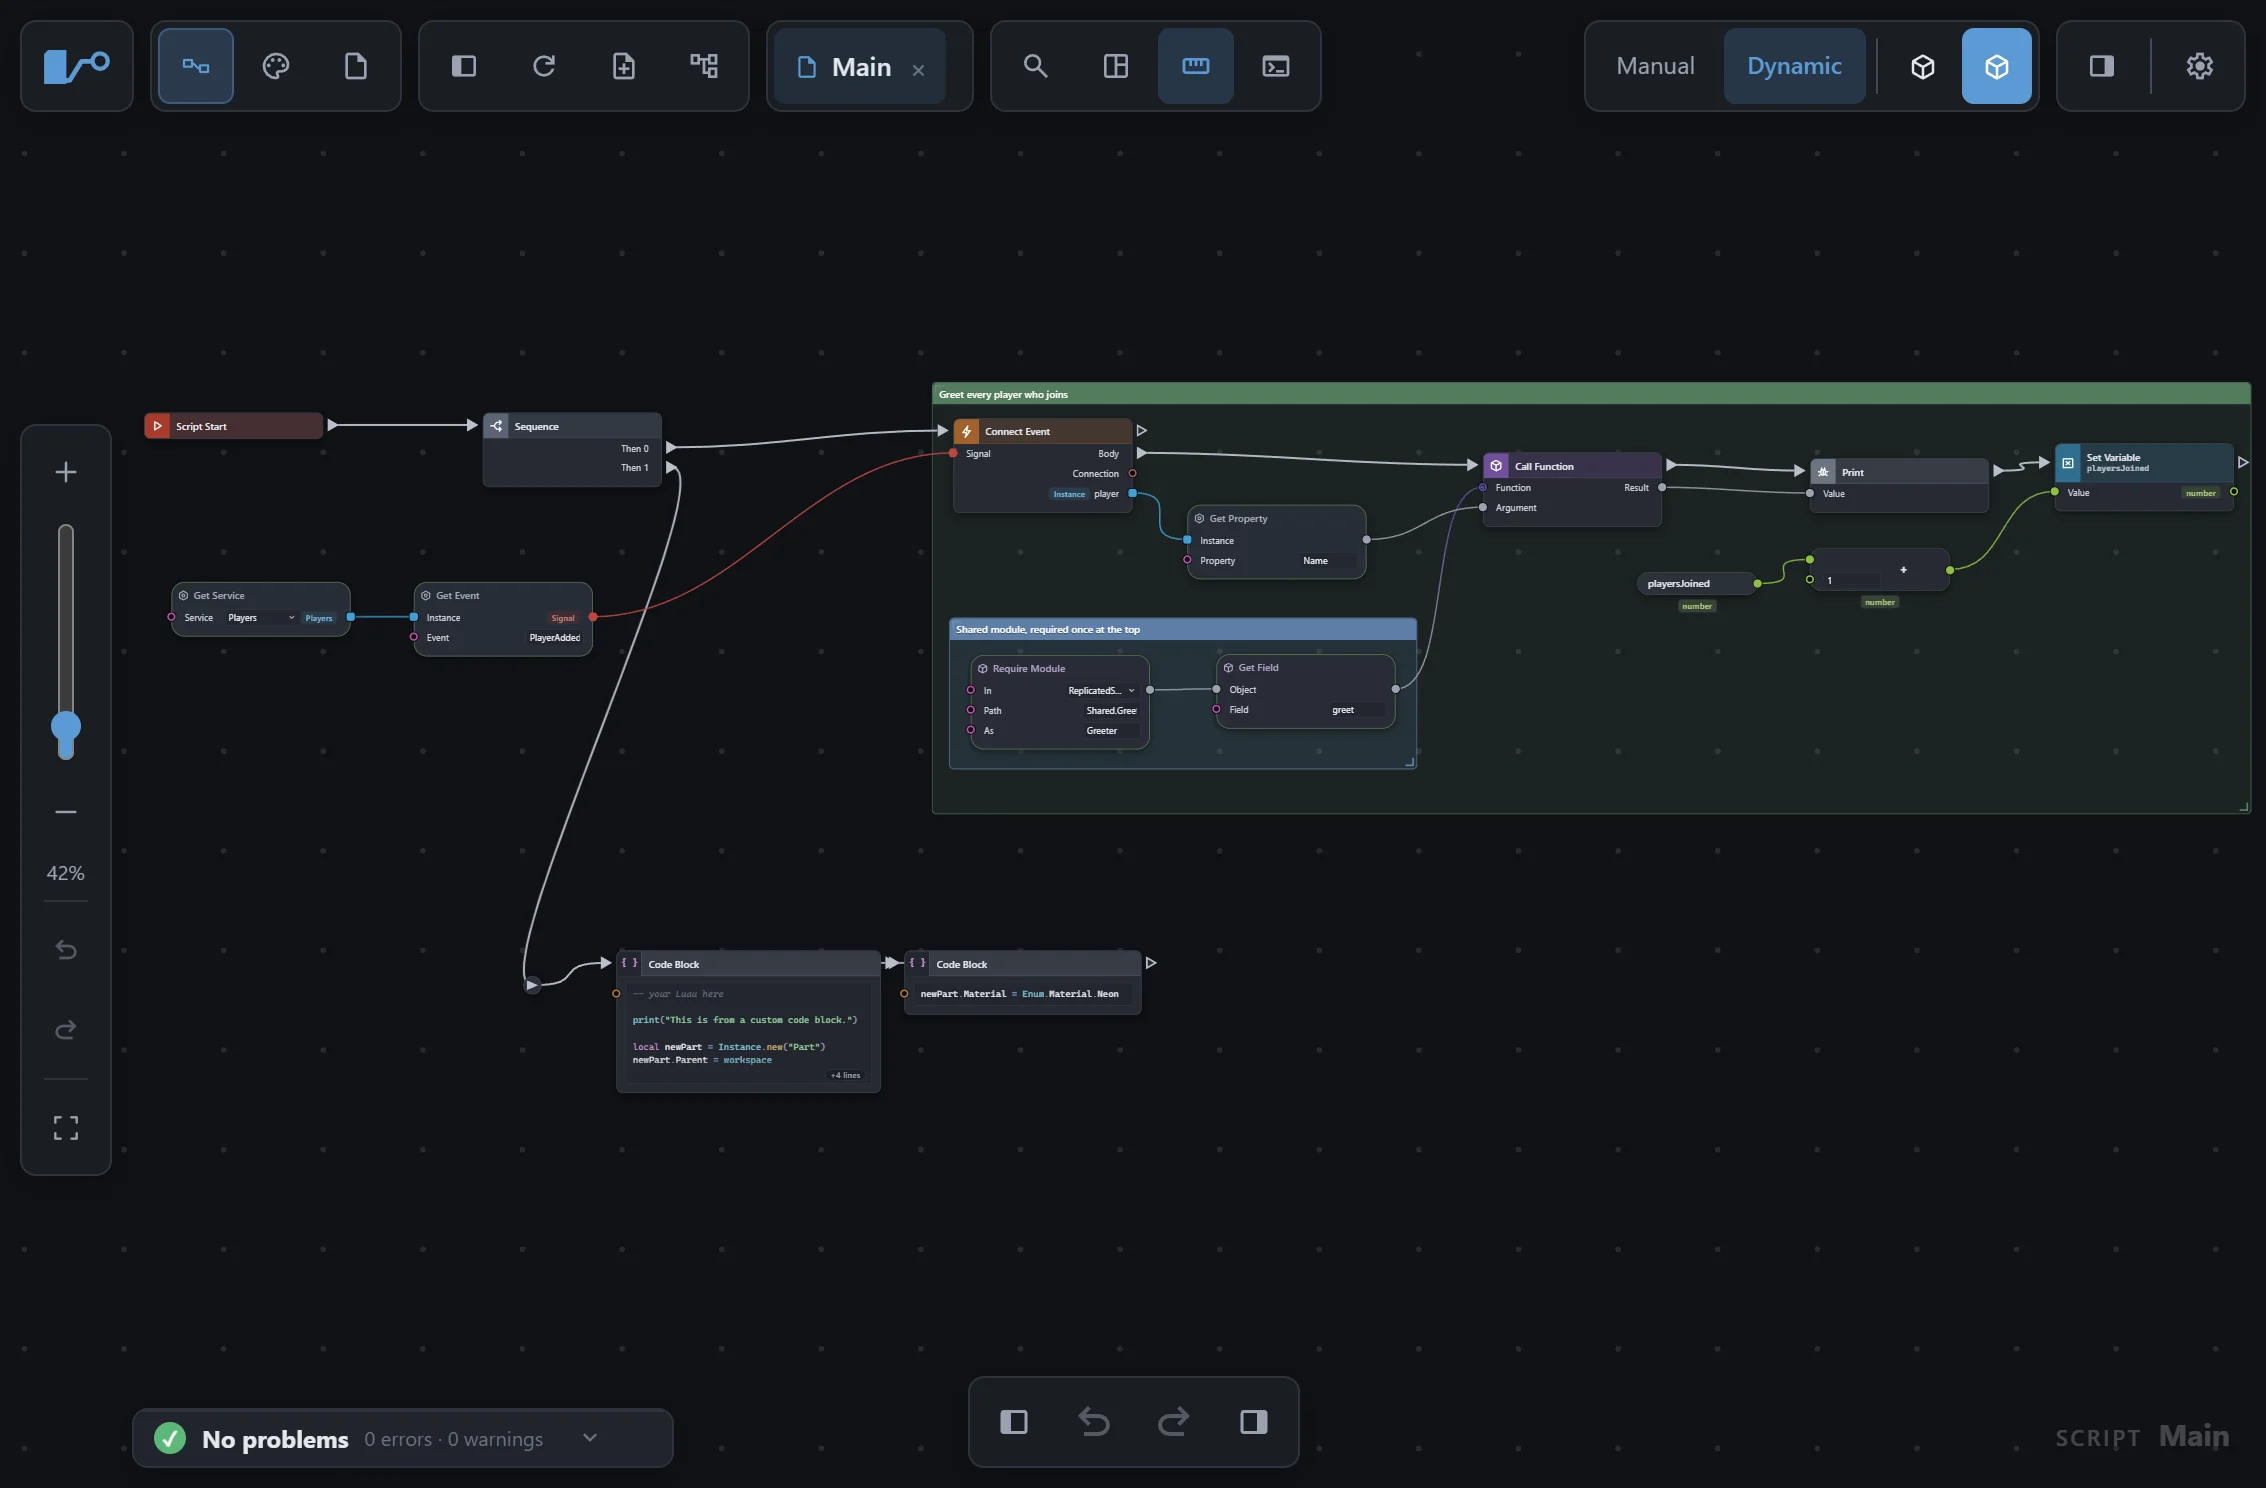Select the Script Start node
The height and width of the screenshot is (1488, 2266).
(234, 426)
